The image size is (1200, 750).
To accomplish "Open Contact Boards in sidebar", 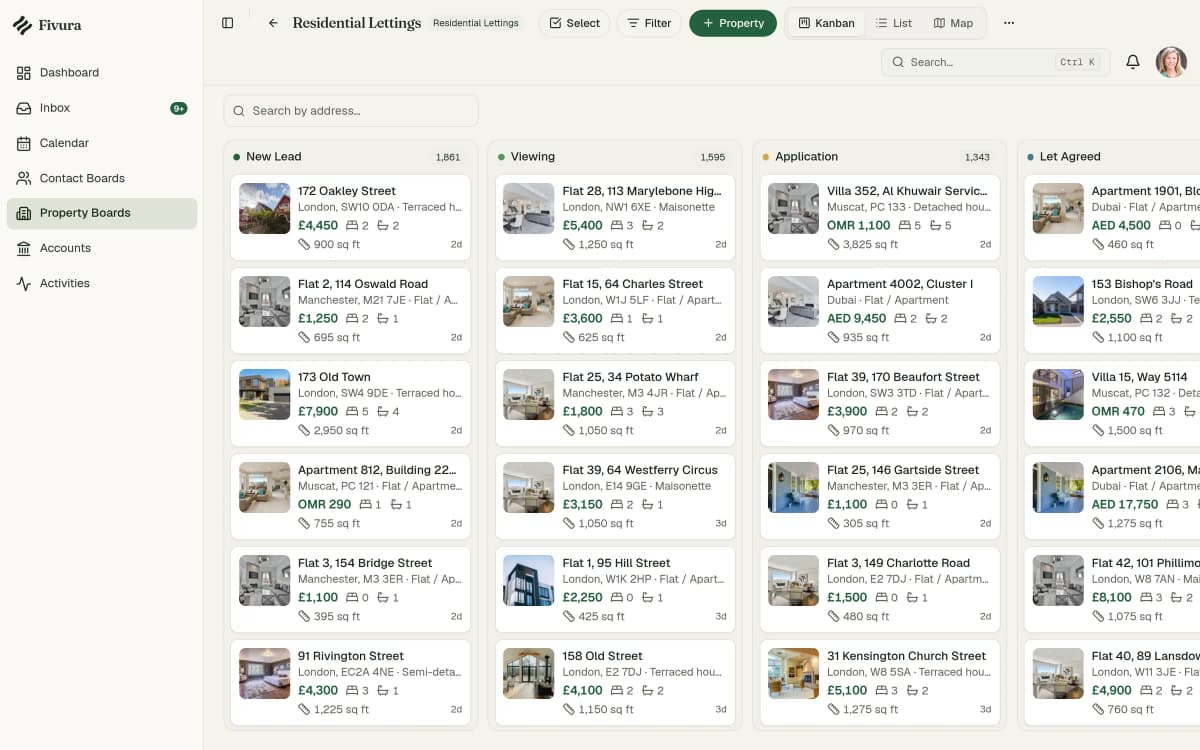I will tap(102, 178).
